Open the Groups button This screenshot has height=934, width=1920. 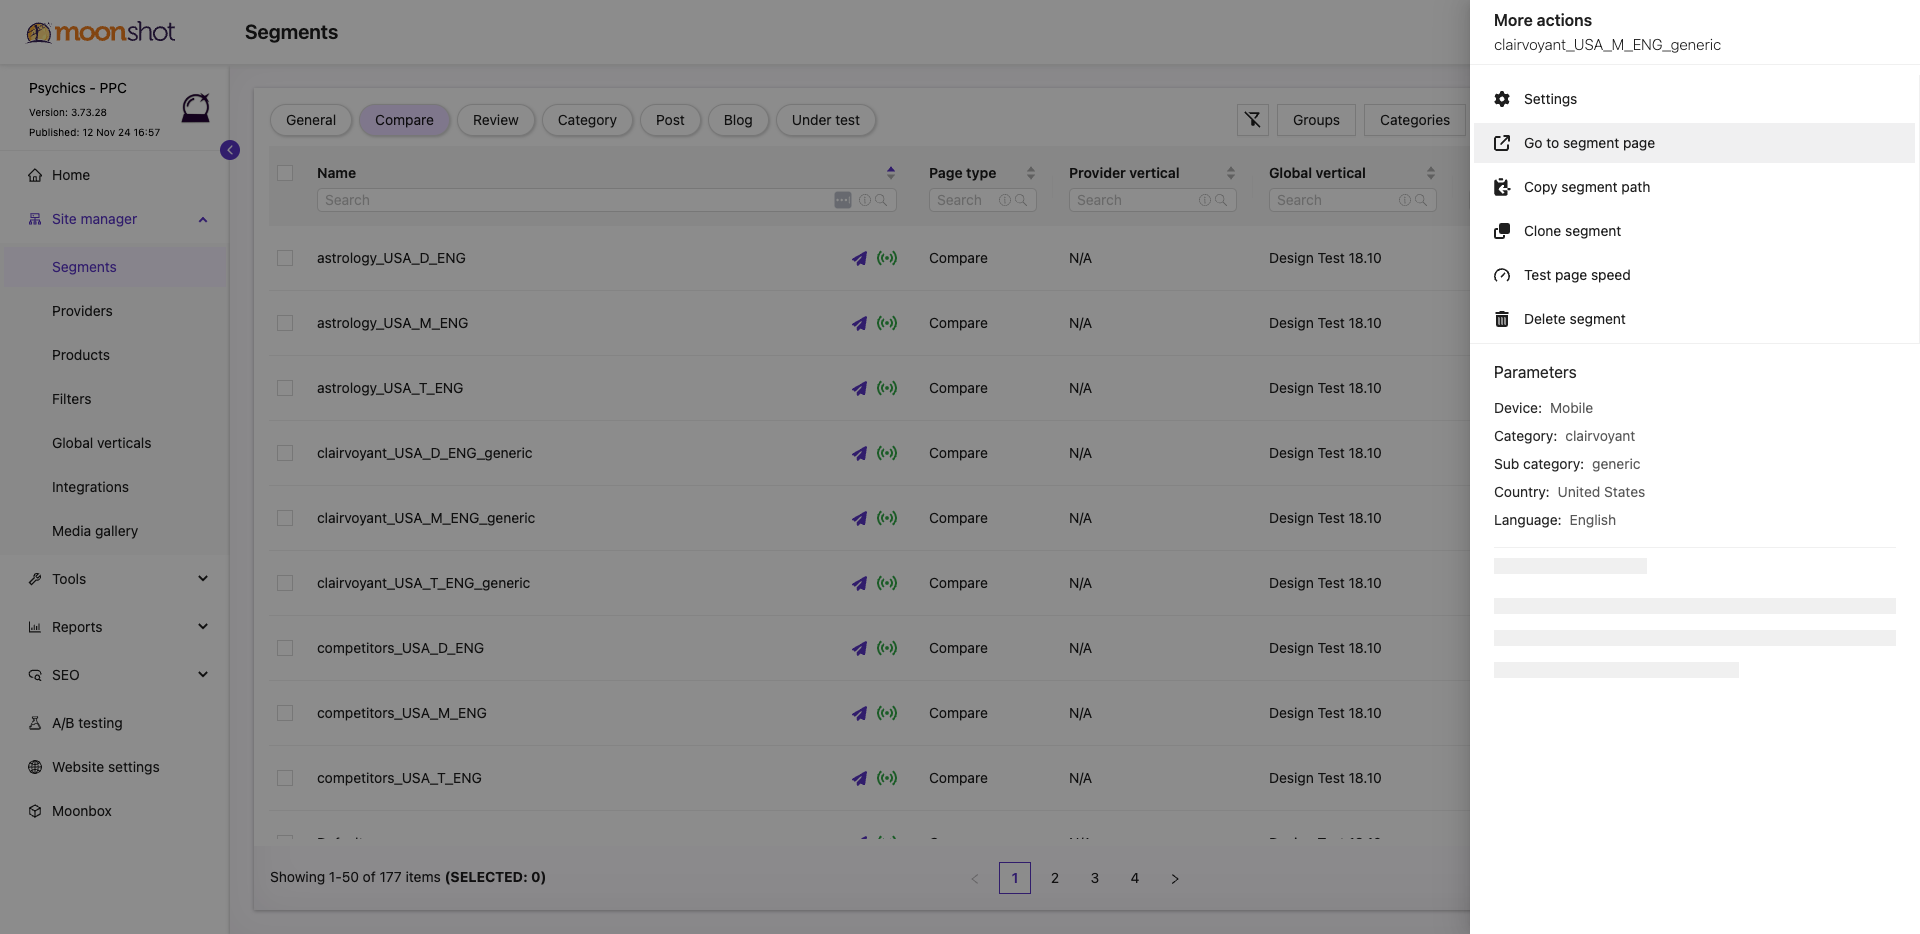click(x=1316, y=120)
